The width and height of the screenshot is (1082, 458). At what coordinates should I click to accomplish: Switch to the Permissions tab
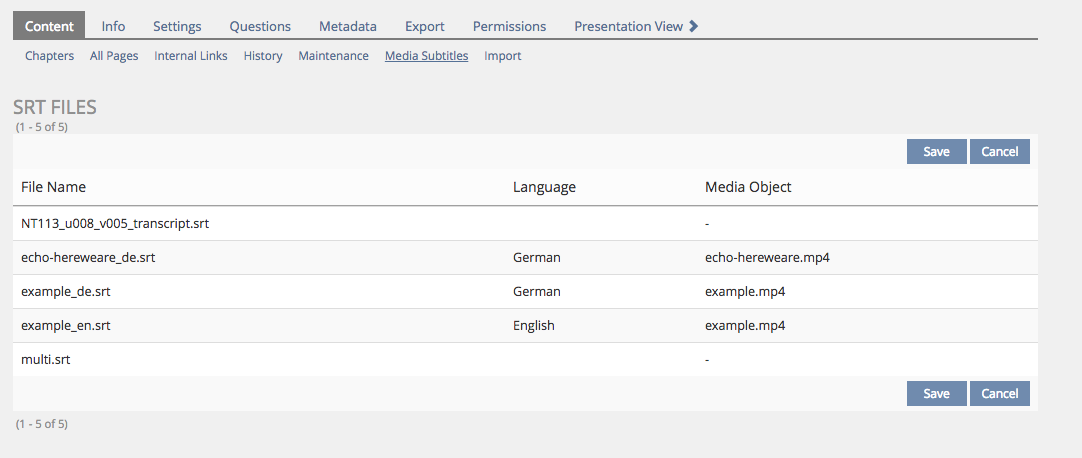click(x=509, y=26)
